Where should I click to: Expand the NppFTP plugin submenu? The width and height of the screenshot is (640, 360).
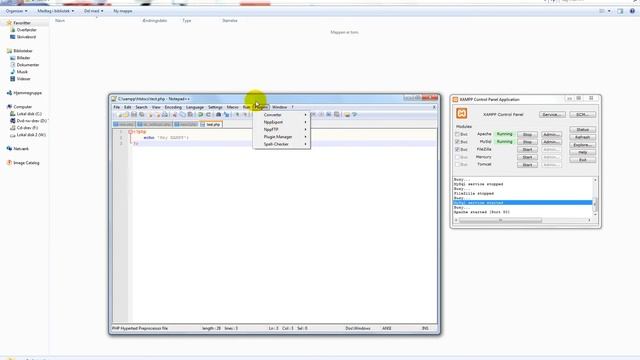coord(282,129)
